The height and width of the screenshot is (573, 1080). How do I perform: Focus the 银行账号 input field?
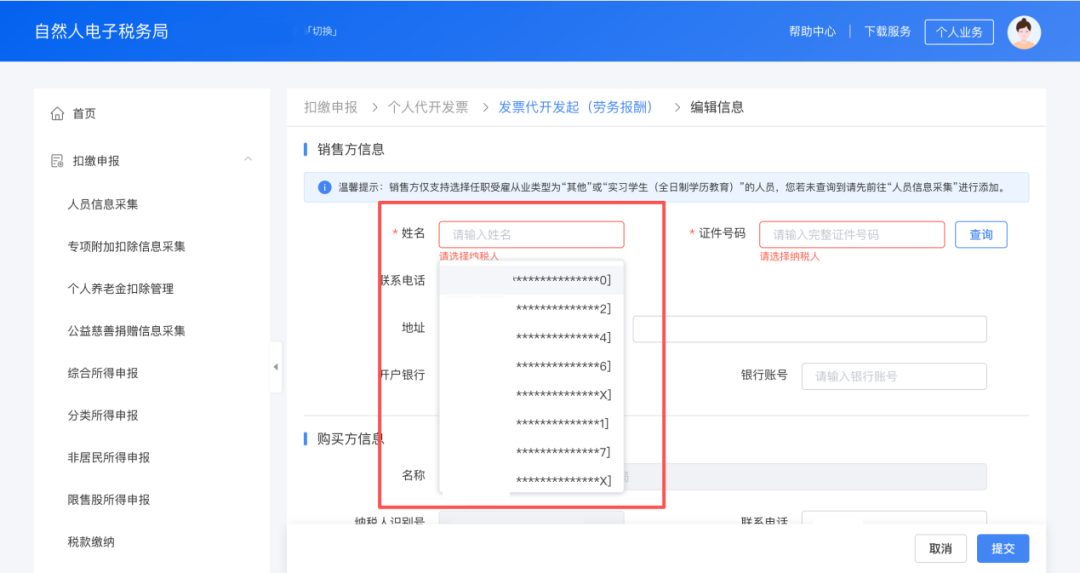pyautogui.click(x=893, y=377)
